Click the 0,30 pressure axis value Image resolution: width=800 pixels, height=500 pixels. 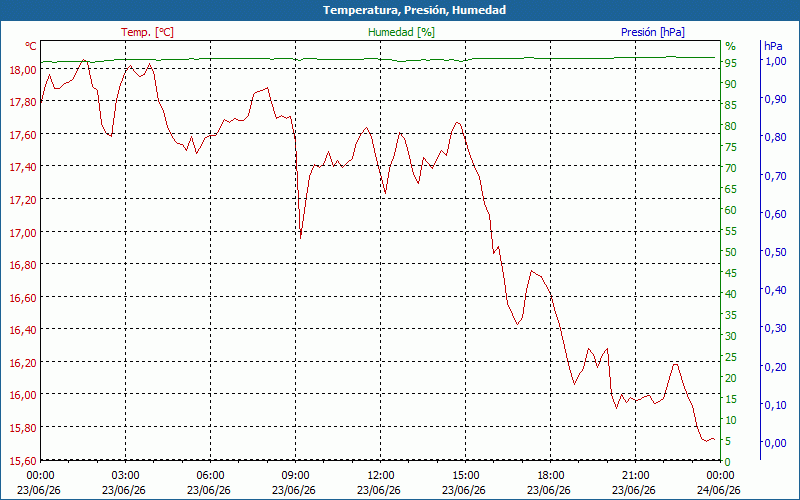[776, 328]
